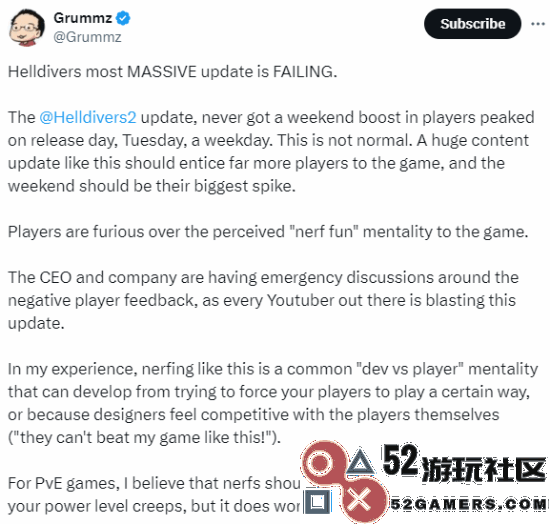
Task: Click the paragraph about CEO emergency discussions
Action: [x=263, y=300]
